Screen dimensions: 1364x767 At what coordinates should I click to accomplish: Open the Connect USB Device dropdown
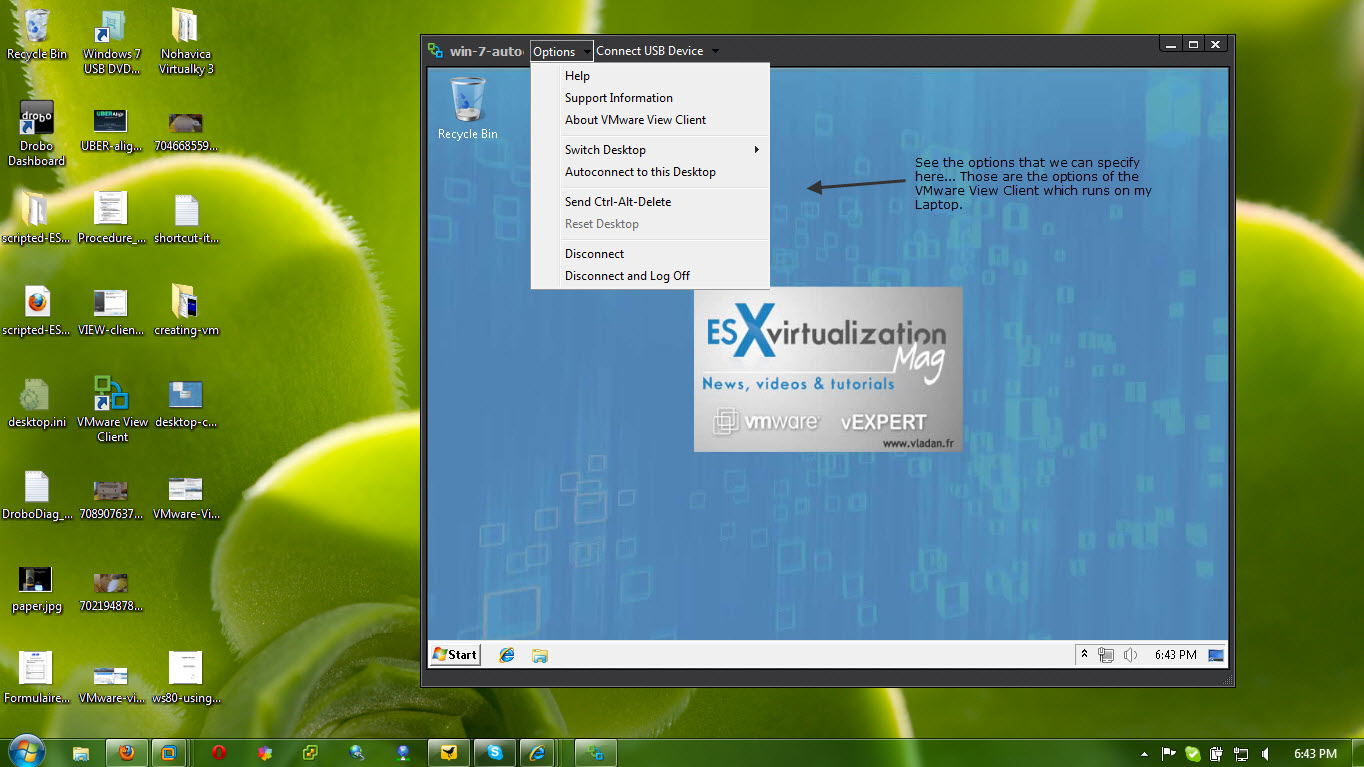(657, 52)
